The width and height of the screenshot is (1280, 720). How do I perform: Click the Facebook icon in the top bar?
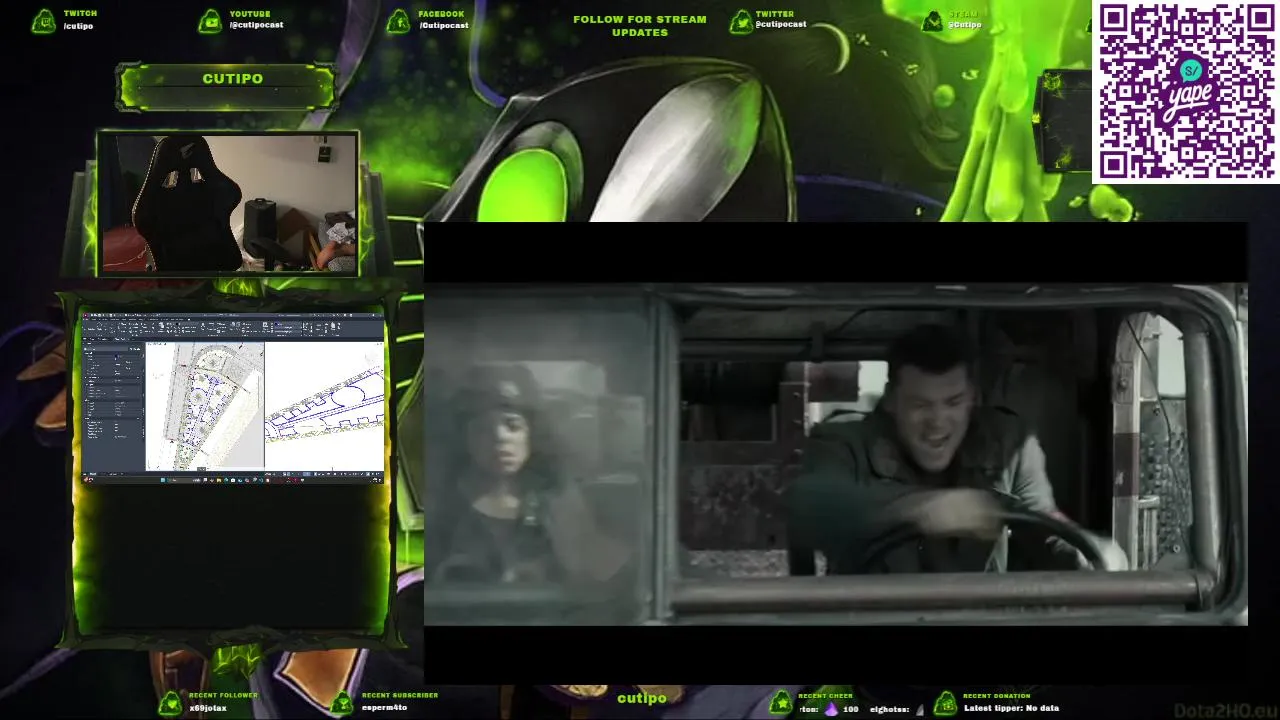click(399, 21)
